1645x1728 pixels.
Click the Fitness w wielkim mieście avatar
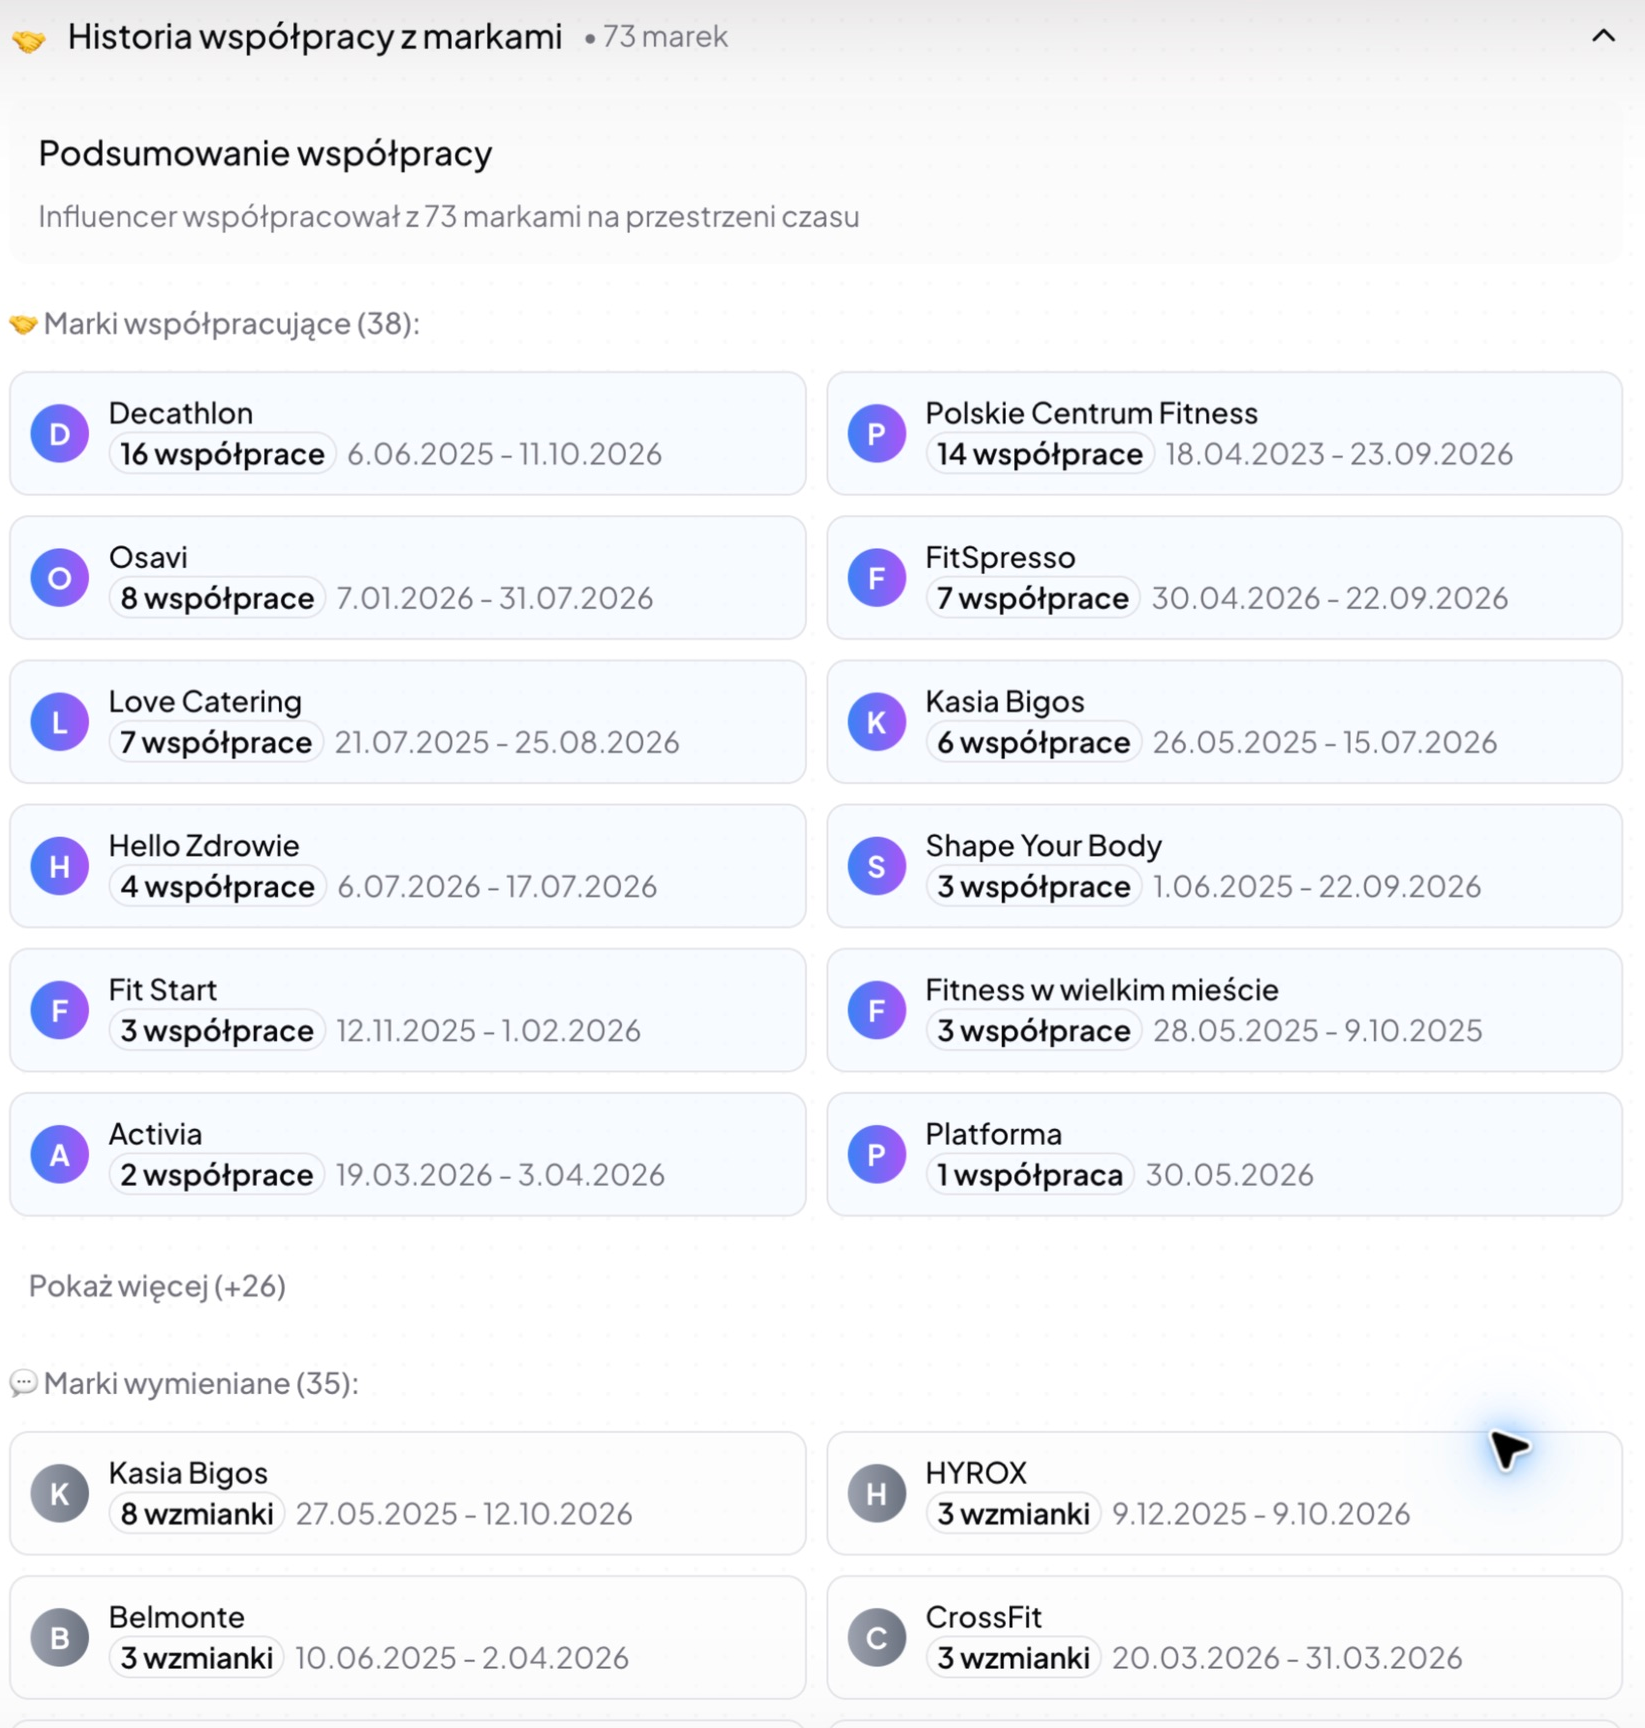[876, 1009]
